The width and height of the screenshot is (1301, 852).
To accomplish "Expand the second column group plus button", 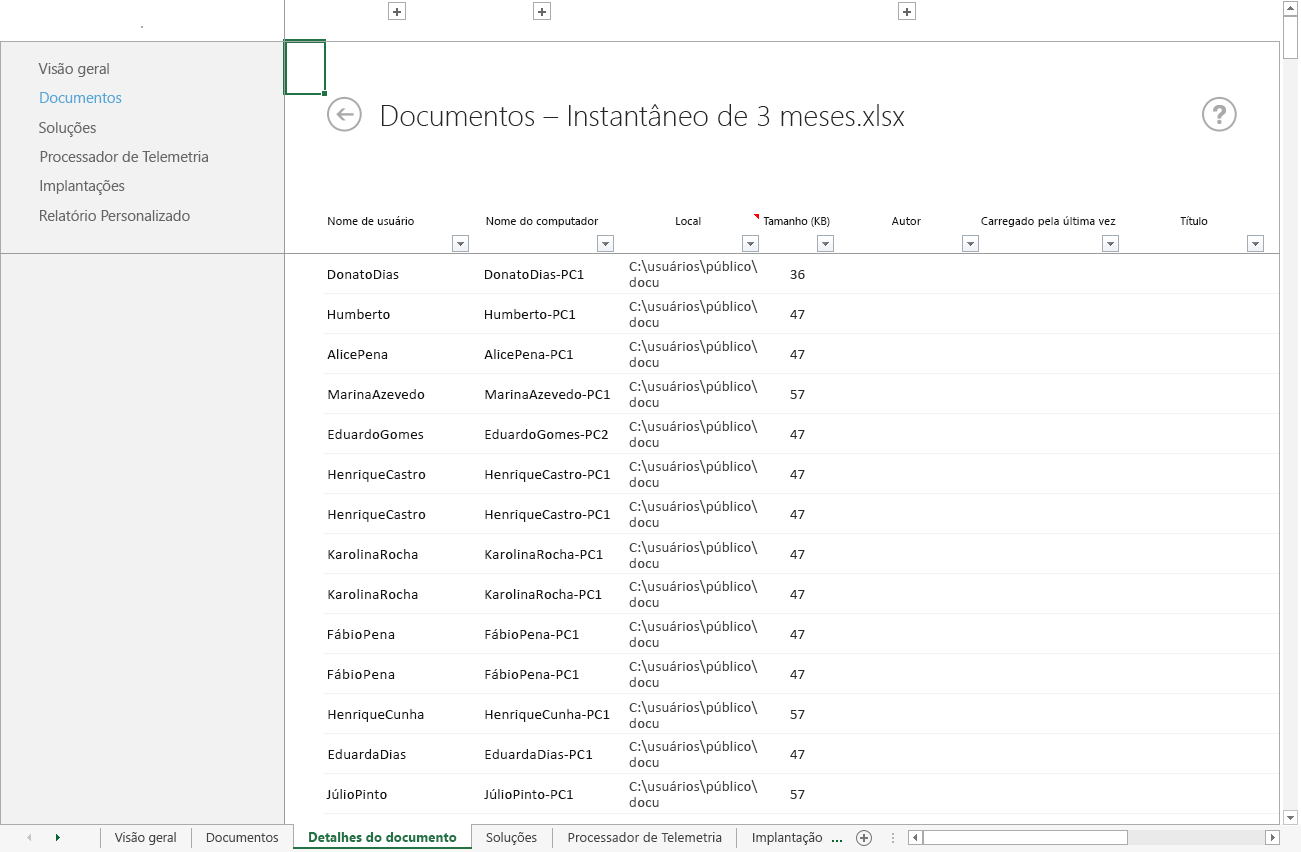I will point(542,12).
